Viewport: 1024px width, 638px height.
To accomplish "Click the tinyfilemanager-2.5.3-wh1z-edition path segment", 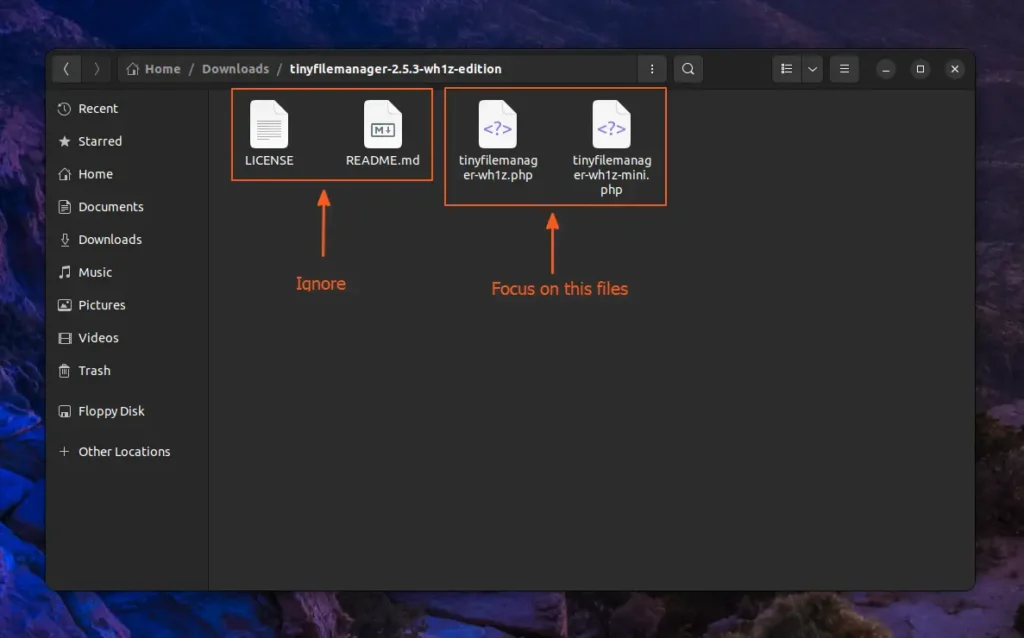I will pyautogui.click(x=395, y=69).
